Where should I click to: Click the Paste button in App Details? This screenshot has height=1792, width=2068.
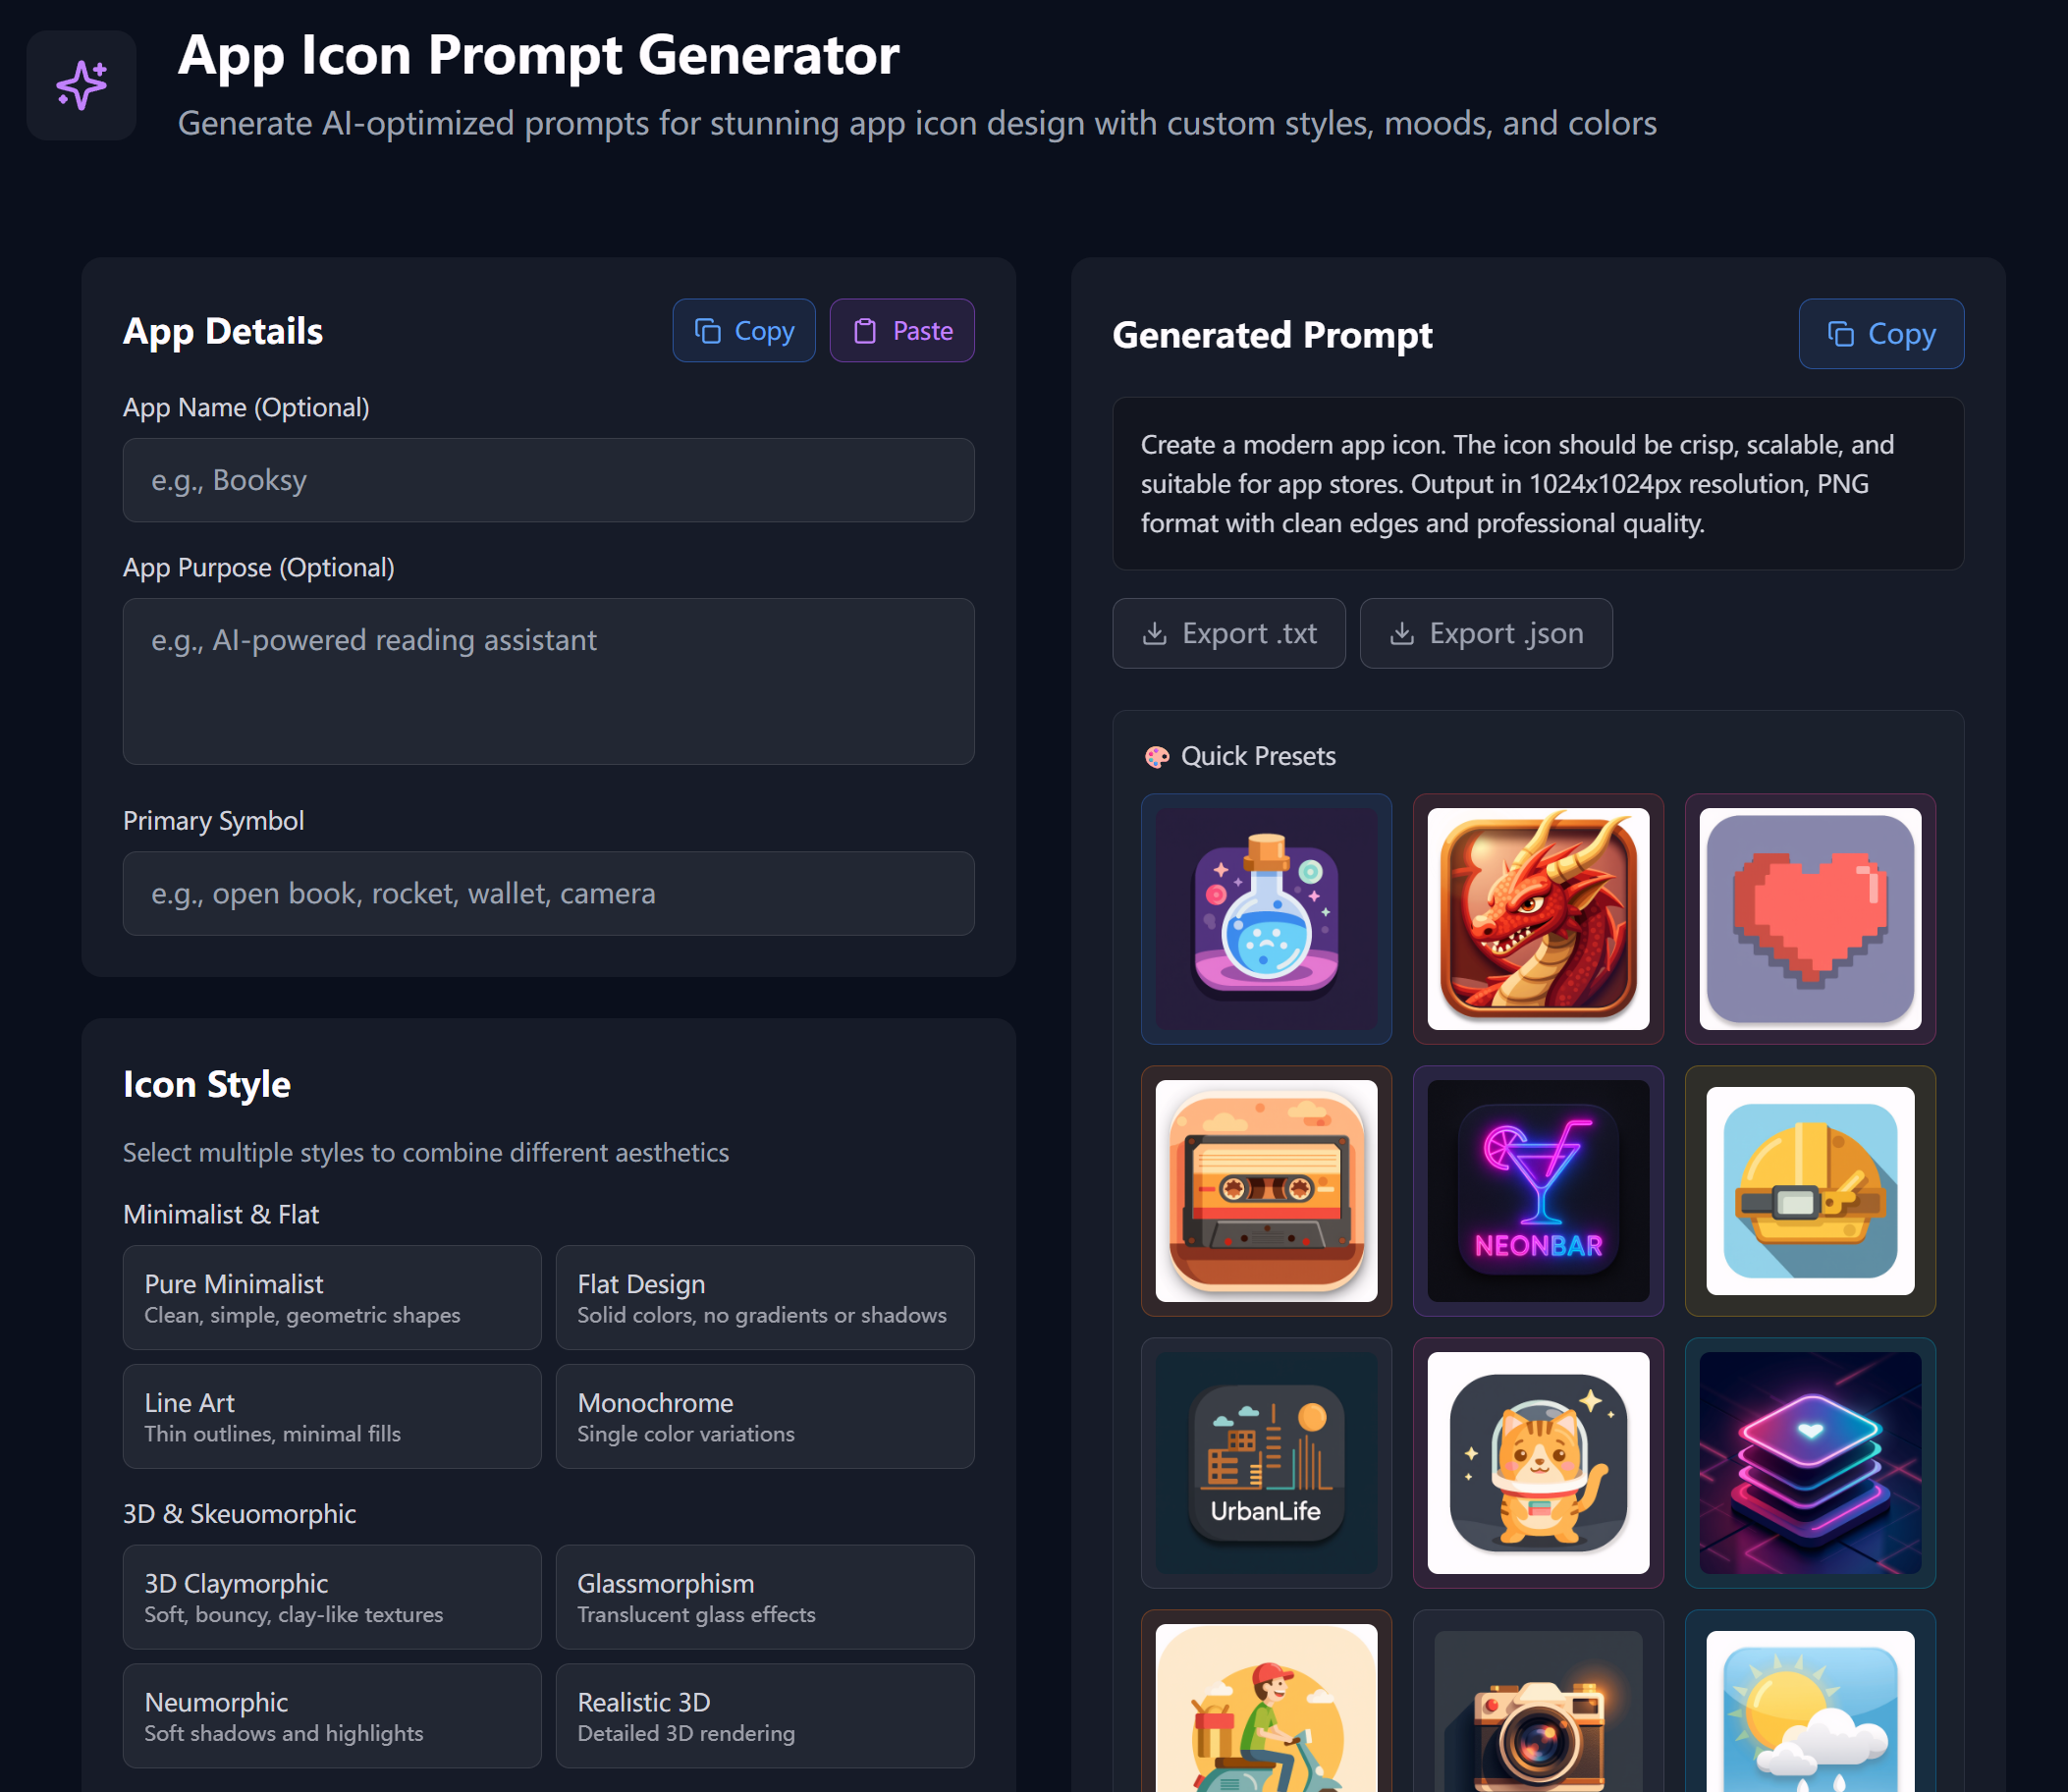902,331
